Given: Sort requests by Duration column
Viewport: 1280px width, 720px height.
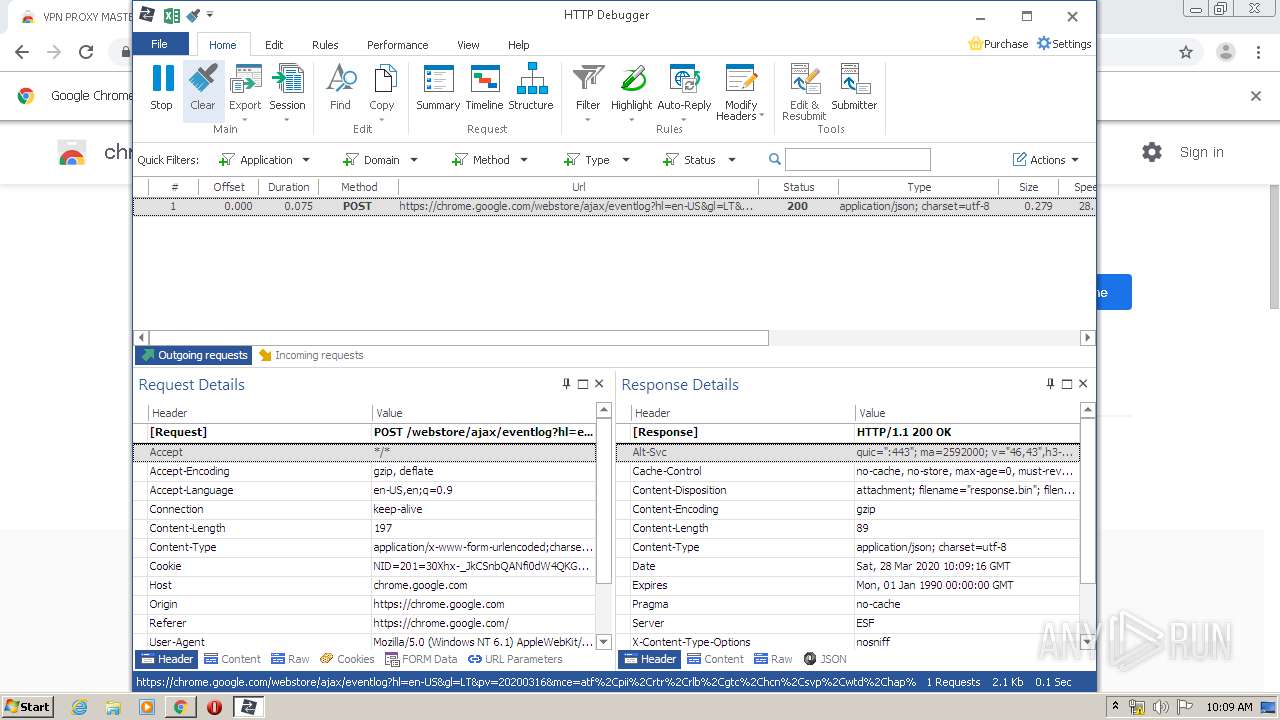Looking at the screenshot, I should 288,187.
